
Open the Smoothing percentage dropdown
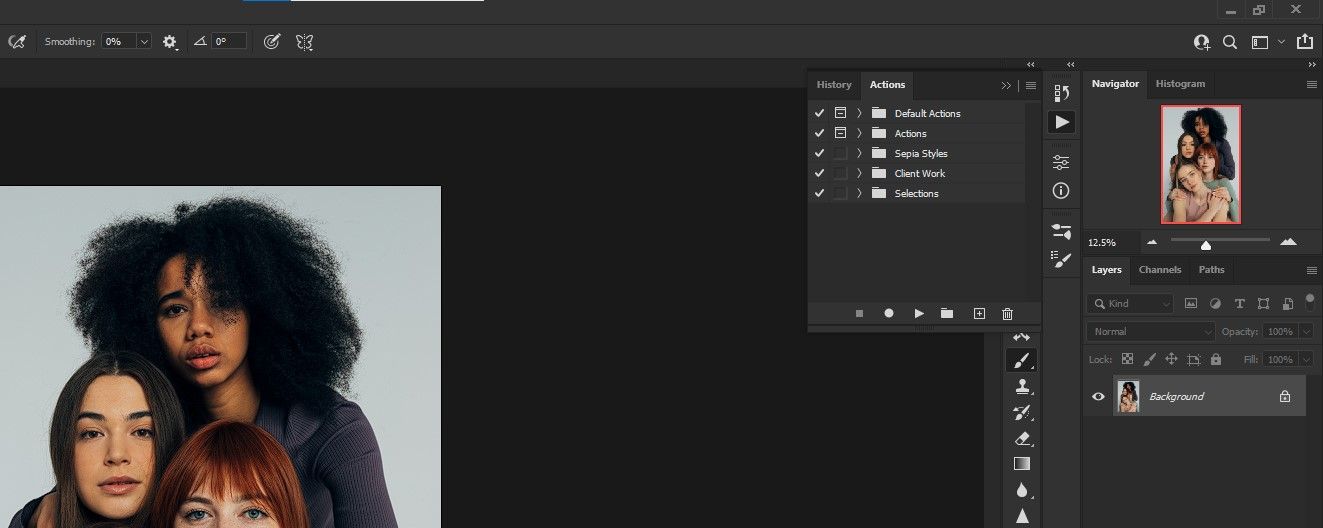[144, 42]
